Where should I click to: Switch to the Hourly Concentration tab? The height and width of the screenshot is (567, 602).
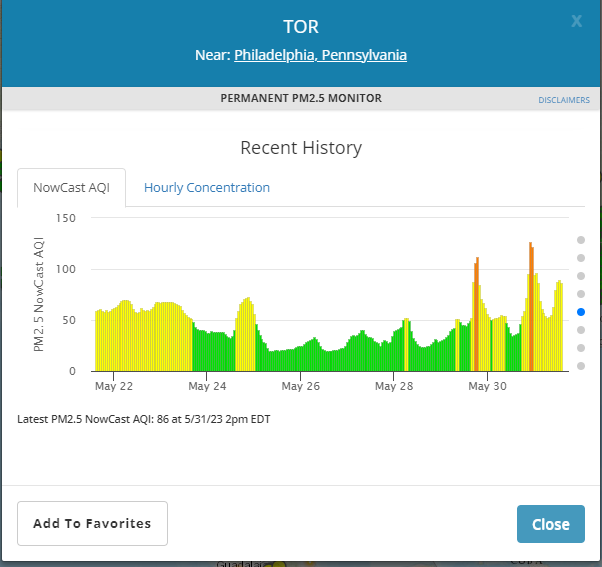206,187
